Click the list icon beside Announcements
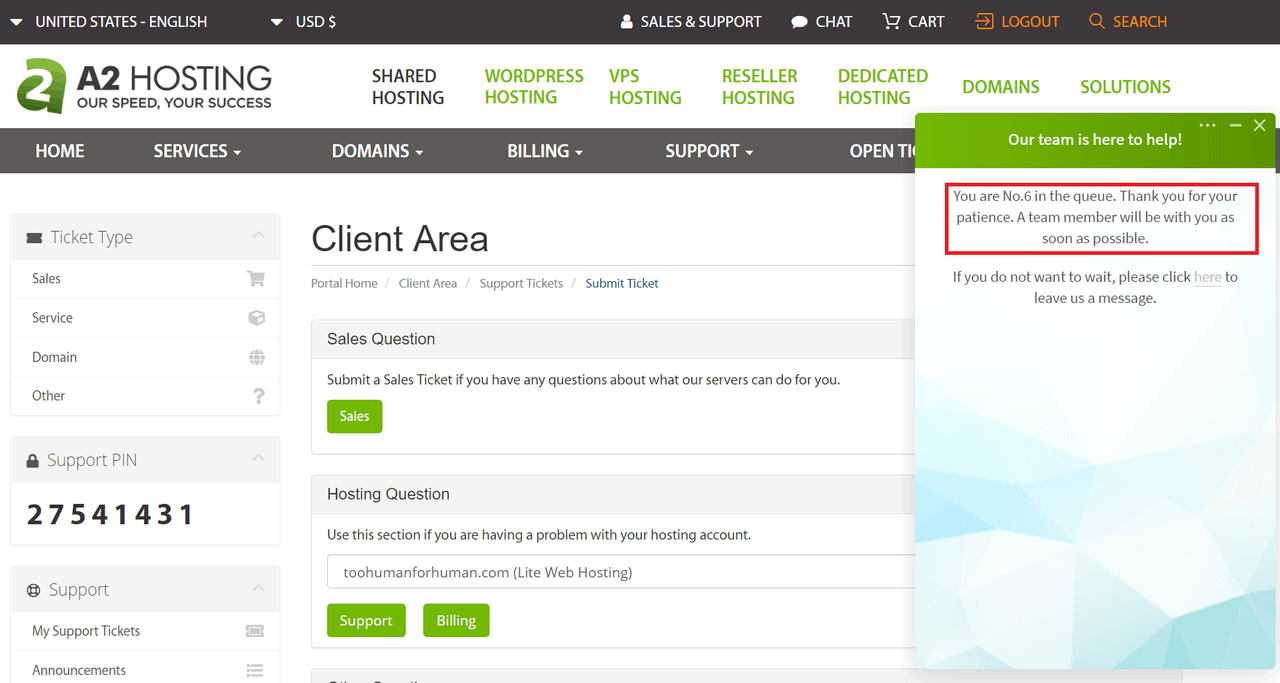Screen dimensions: 1280x683 click(x=255, y=670)
